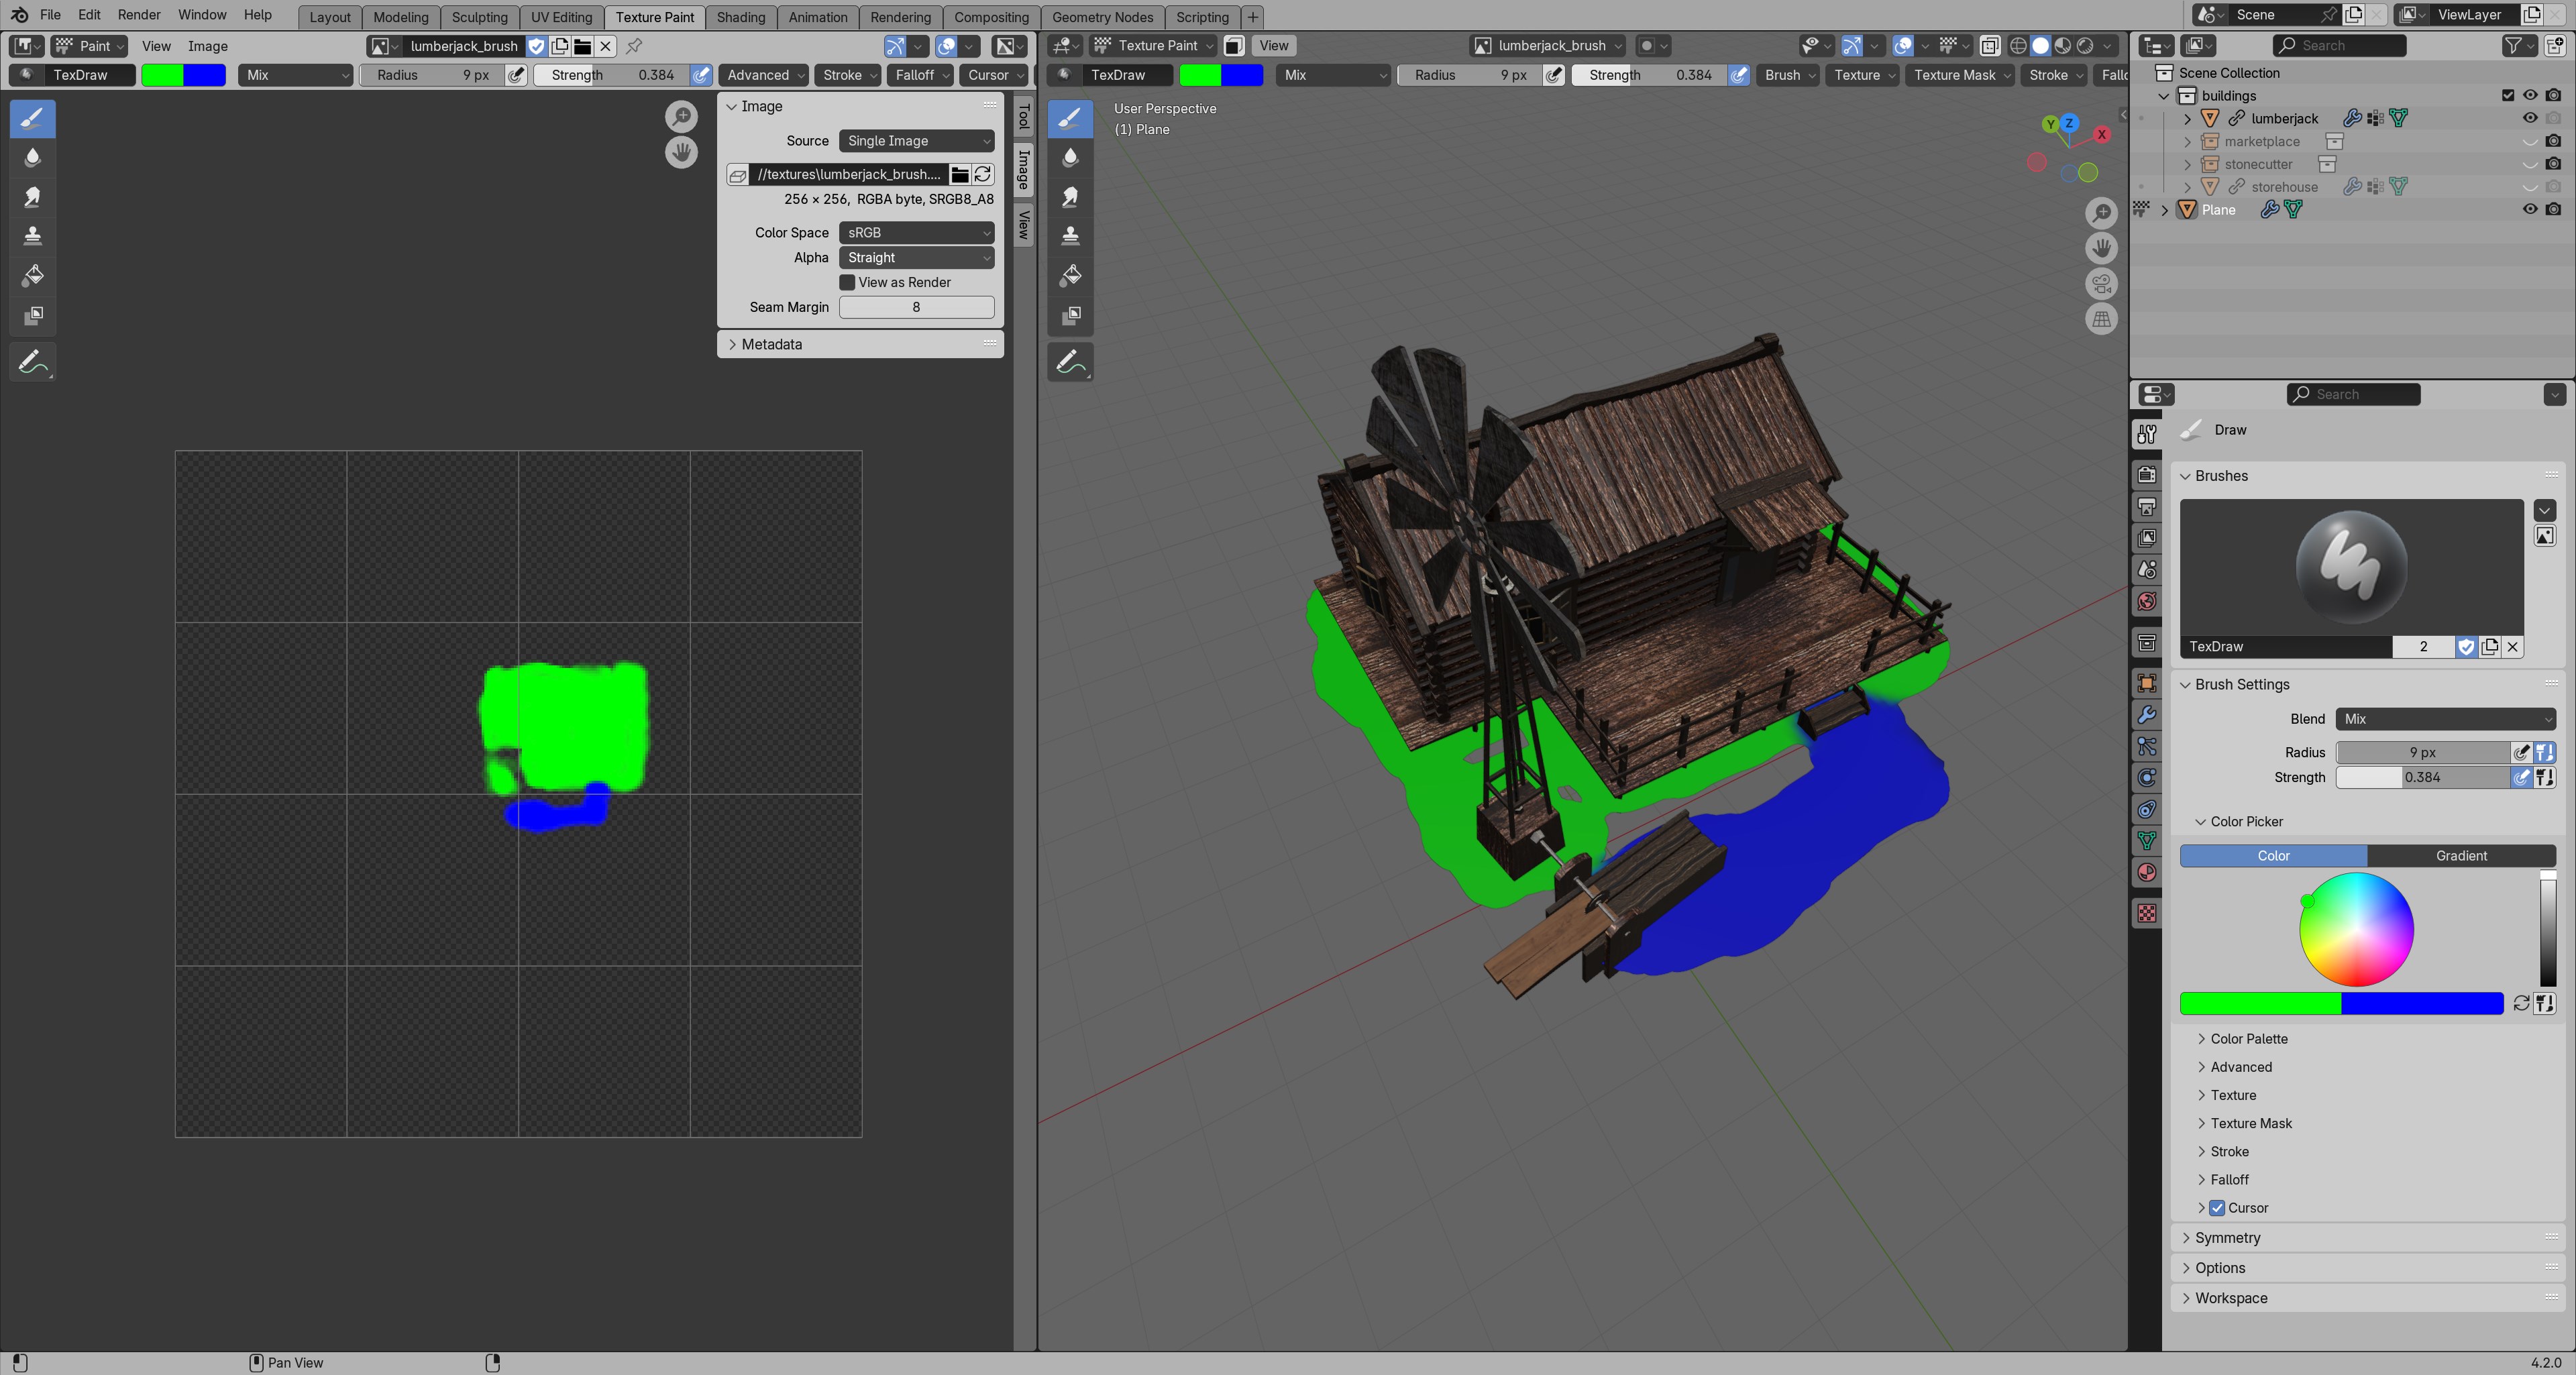Open the Render menu

tap(138, 15)
